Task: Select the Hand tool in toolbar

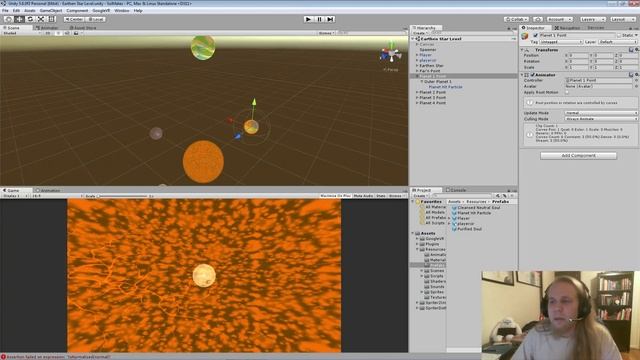Action: (x=9, y=19)
